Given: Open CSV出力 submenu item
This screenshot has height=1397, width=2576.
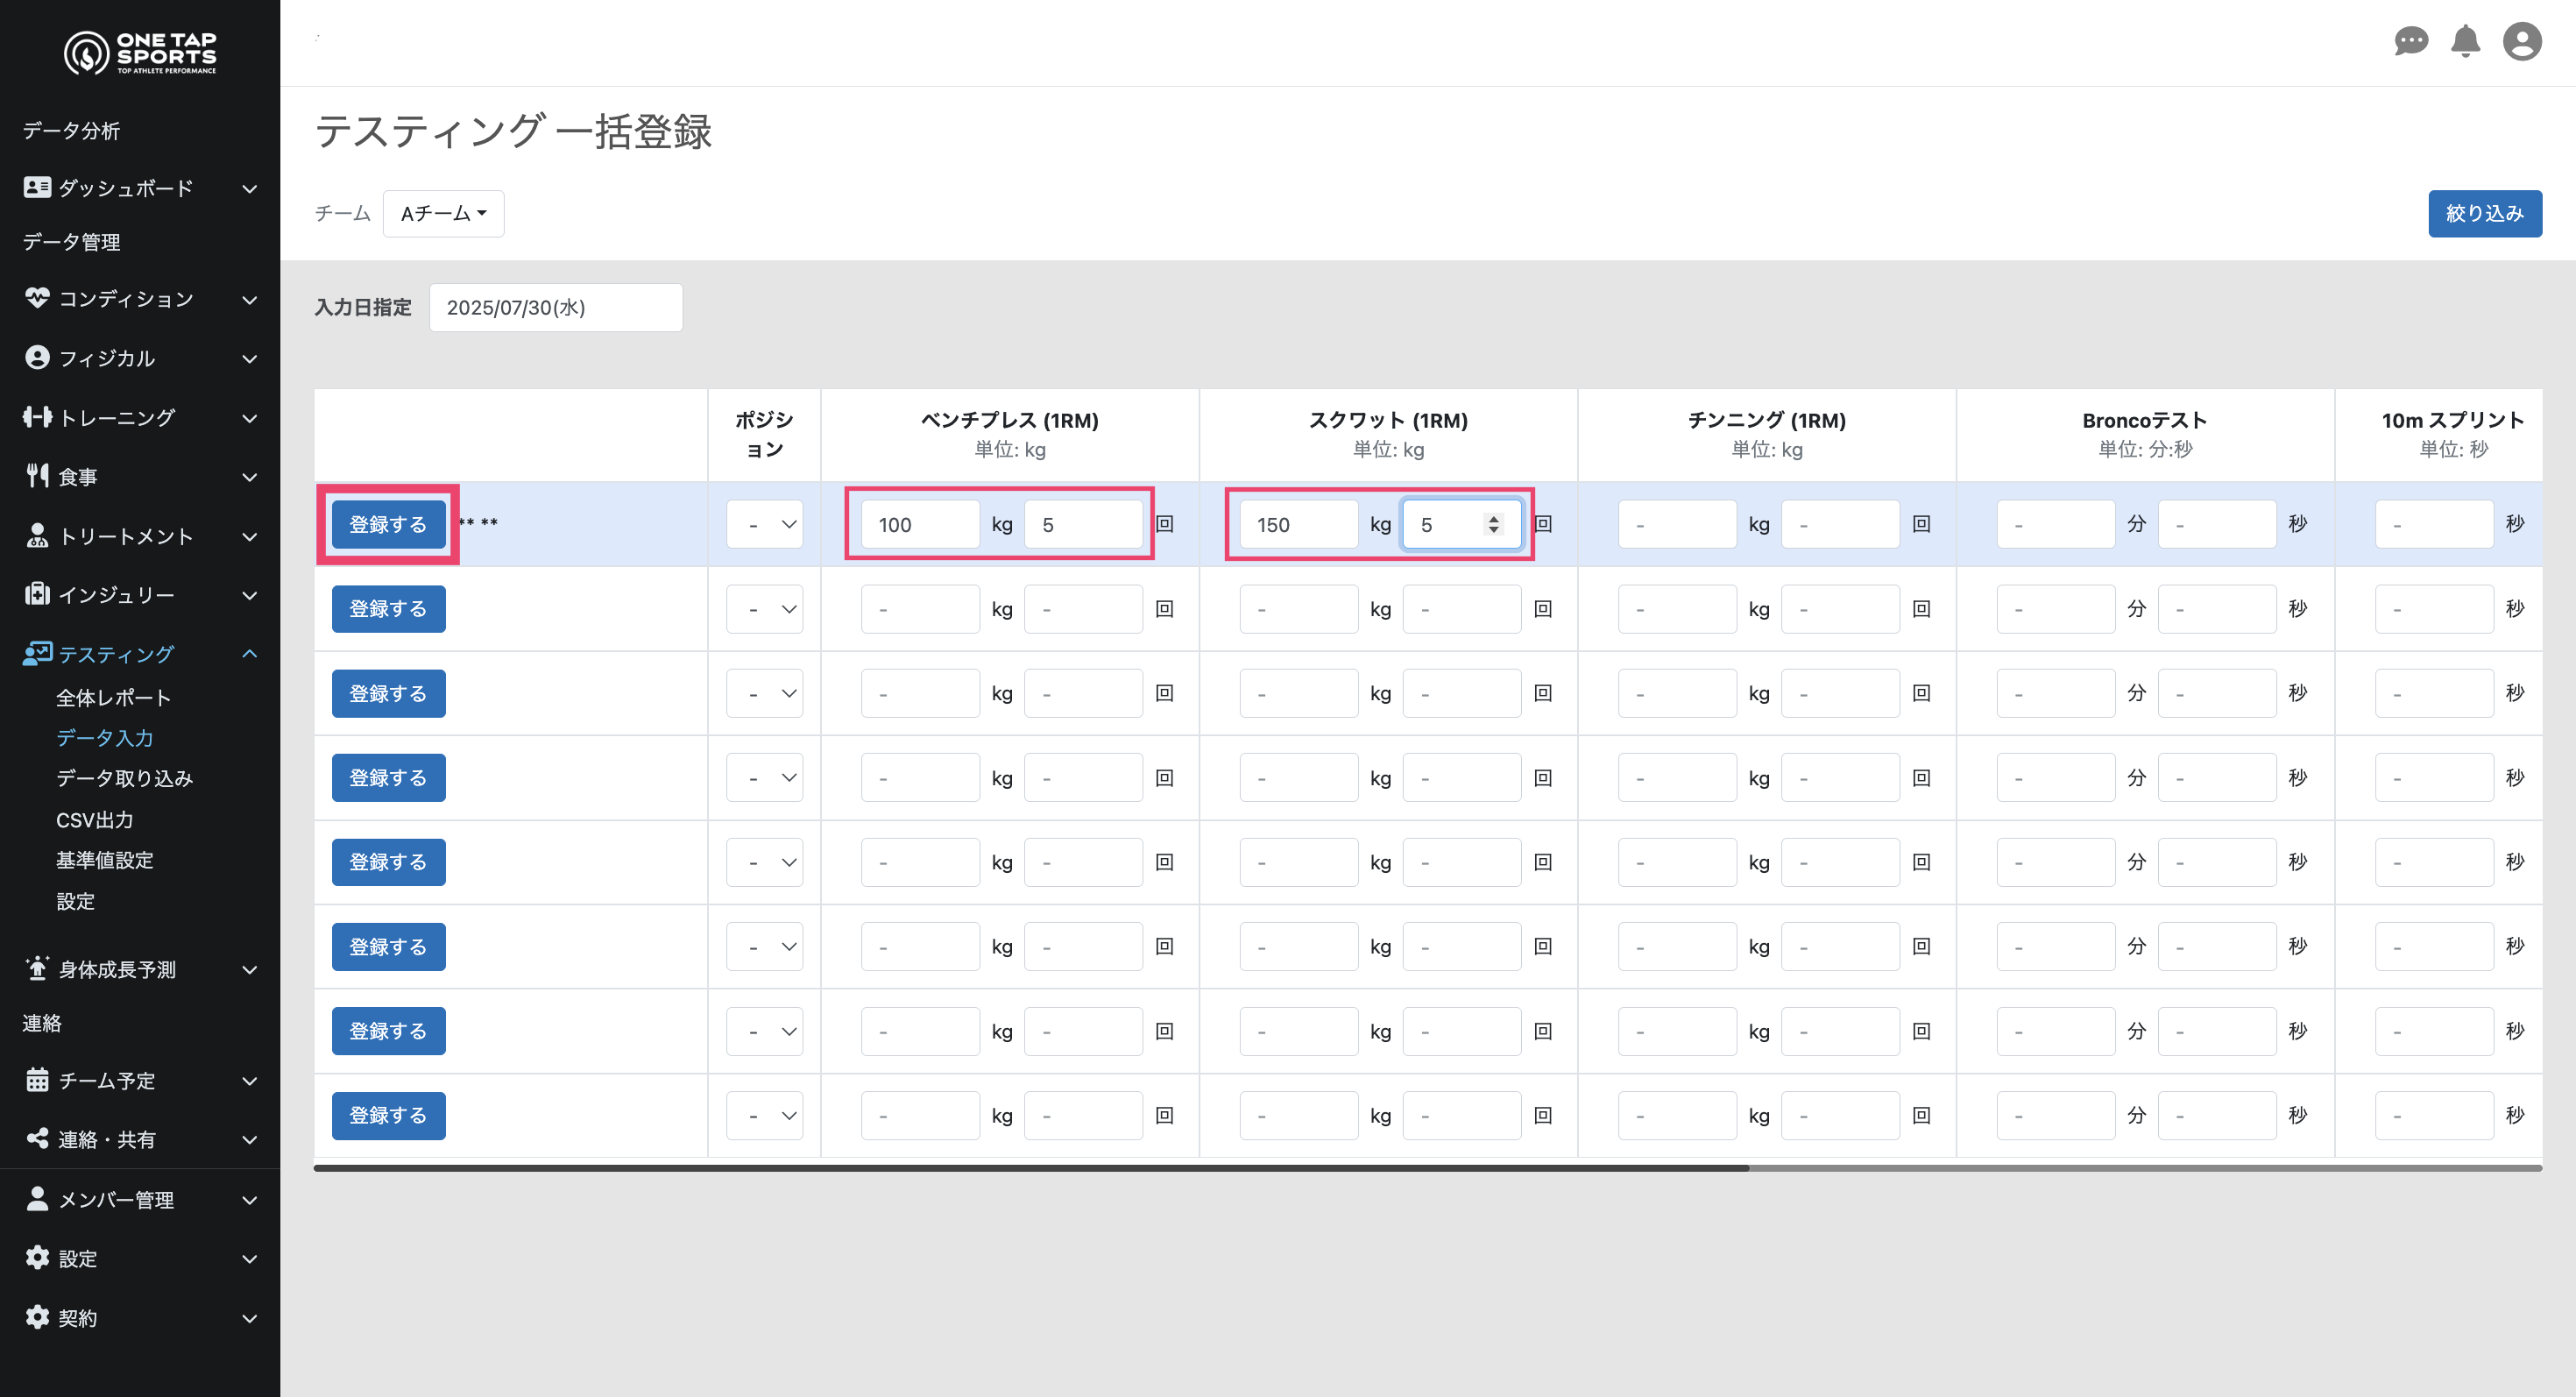Looking at the screenshot, I should [x=94, y=820].
